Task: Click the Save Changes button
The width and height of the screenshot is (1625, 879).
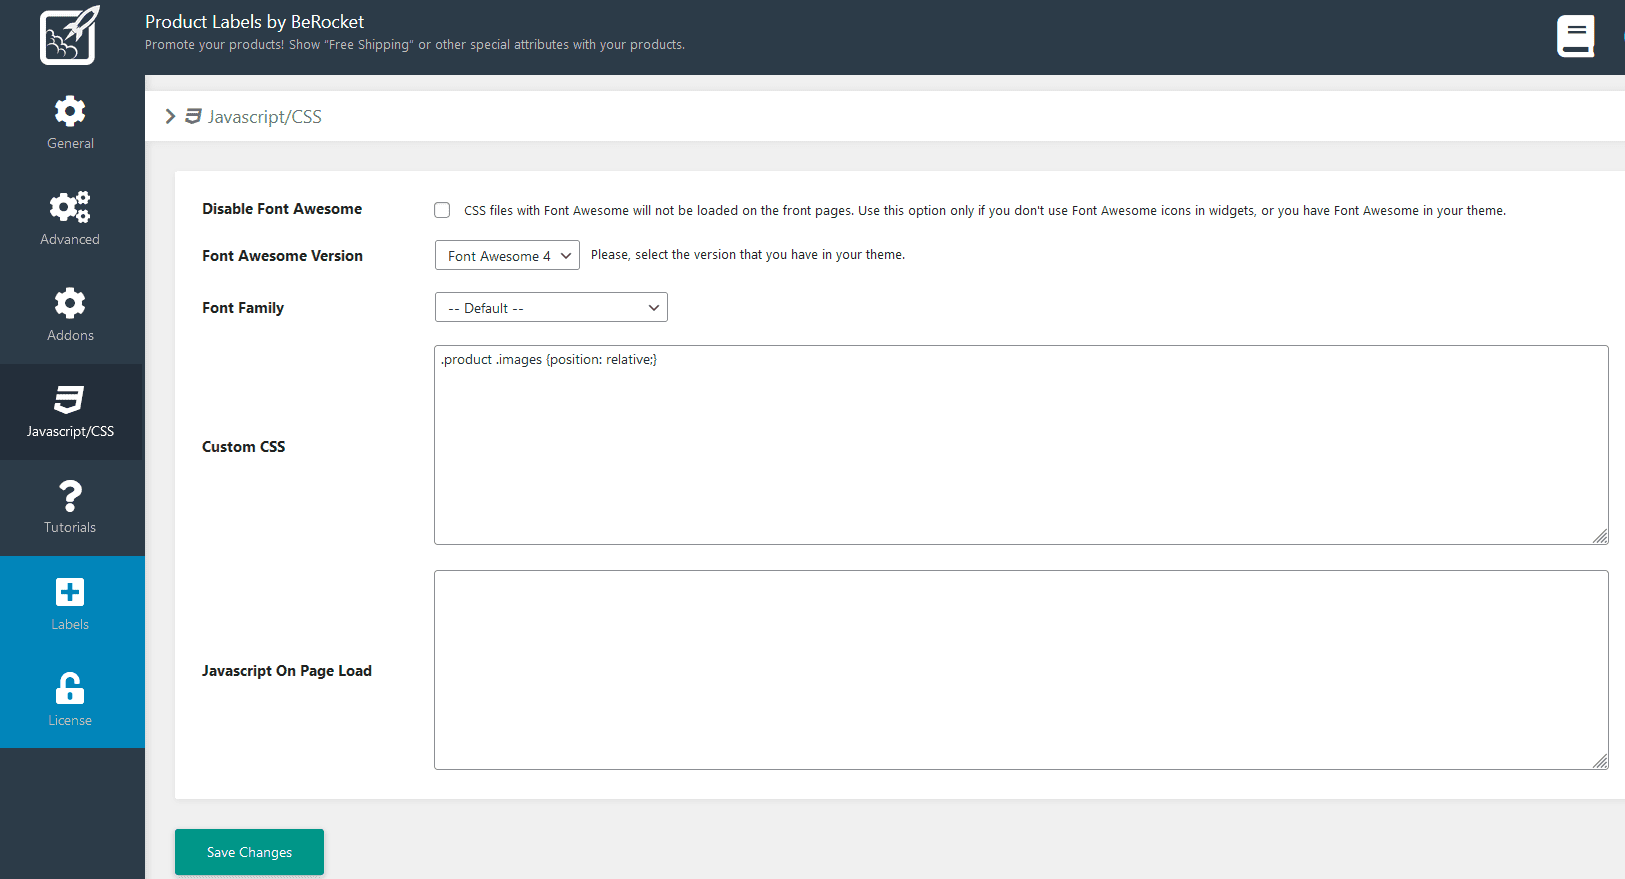Action: tap(249, 852)
